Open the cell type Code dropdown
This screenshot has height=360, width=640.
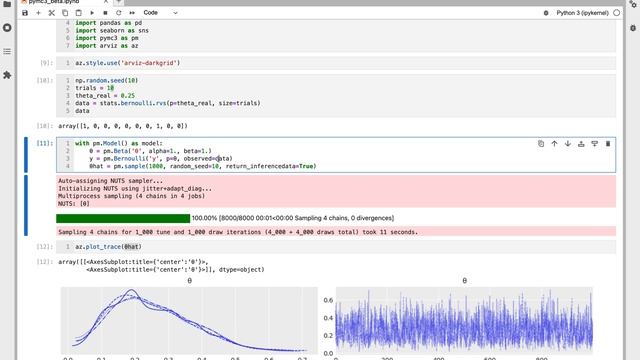tap(160, 13)
